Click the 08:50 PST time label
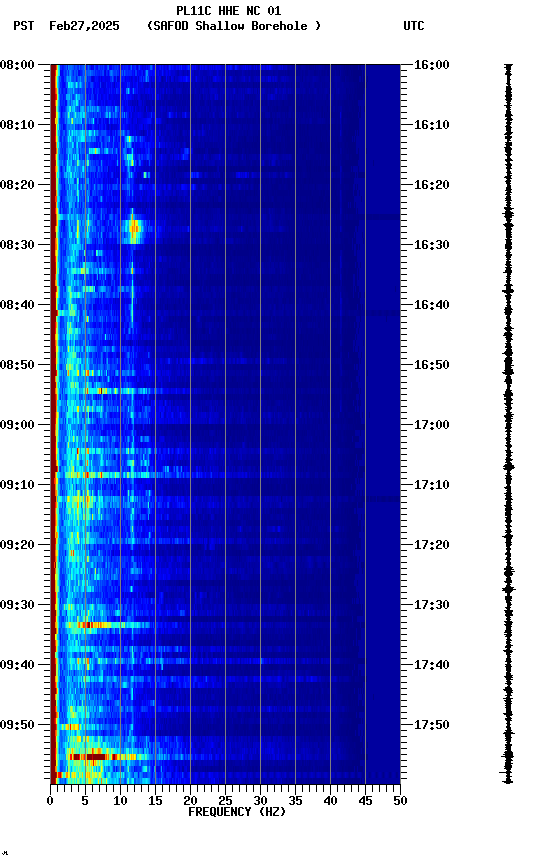This screenshot has width=552, height=864. (17, 365)
